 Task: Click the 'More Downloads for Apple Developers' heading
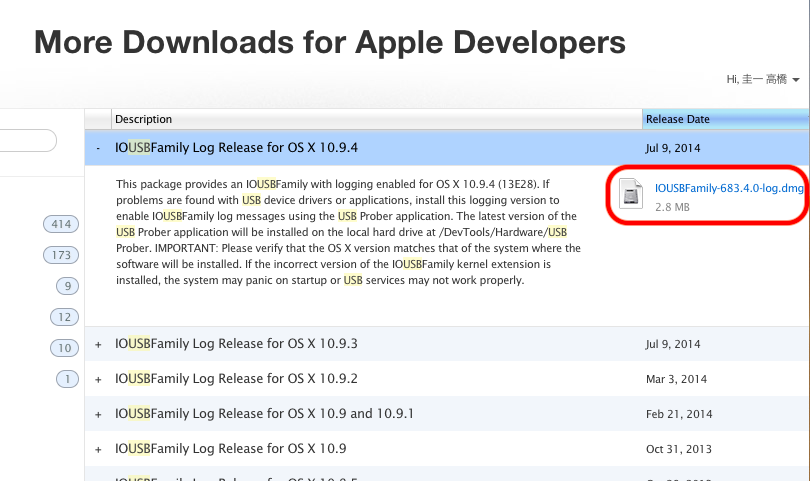click(x=330, y=42)
